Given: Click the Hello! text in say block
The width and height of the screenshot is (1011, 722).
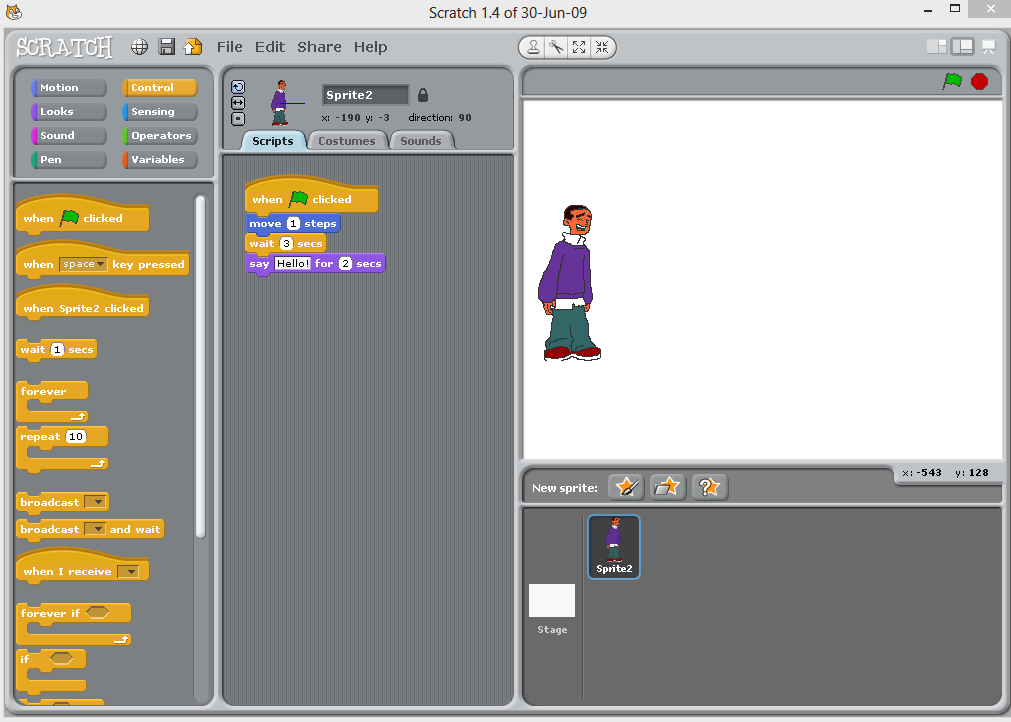Looking at the screenshot, I should coord(293,263).
